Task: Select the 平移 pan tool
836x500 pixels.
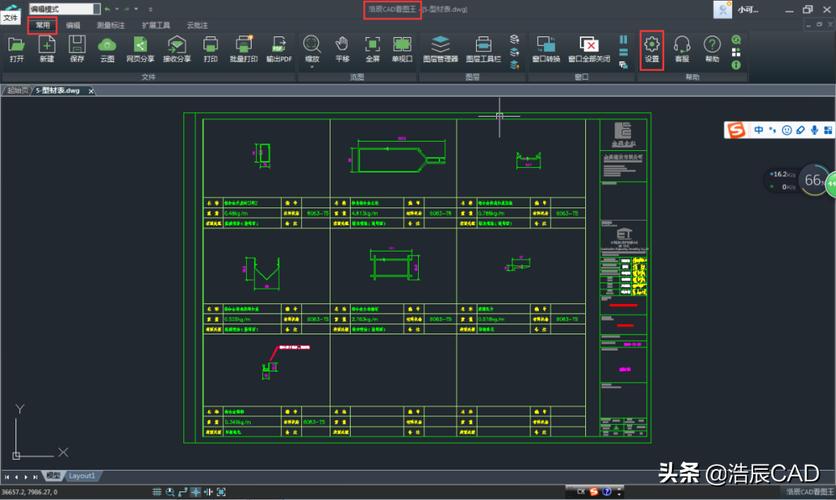Action: pyautogui.click(x=342, y=48)
